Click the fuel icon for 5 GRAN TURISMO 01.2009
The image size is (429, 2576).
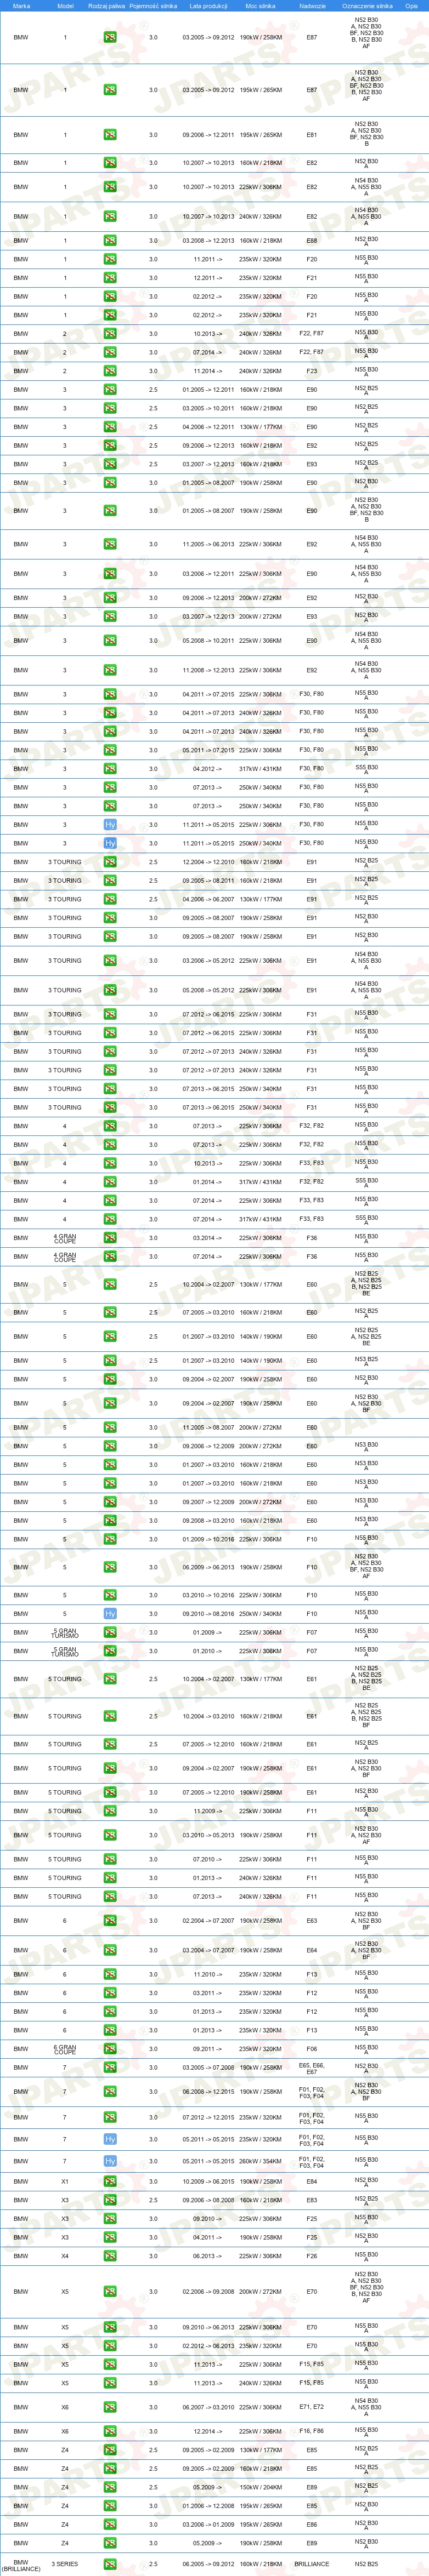[110, 1633]
